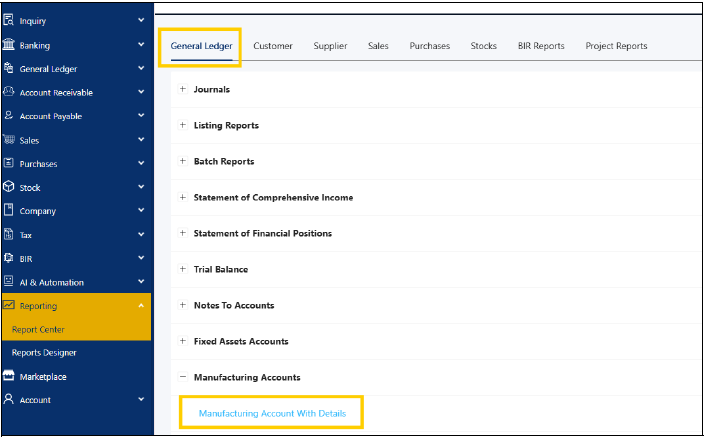The width and height of the screenshot is (705, 437).
Task: Click the Purchases list icon
Action: pos(9,163)
